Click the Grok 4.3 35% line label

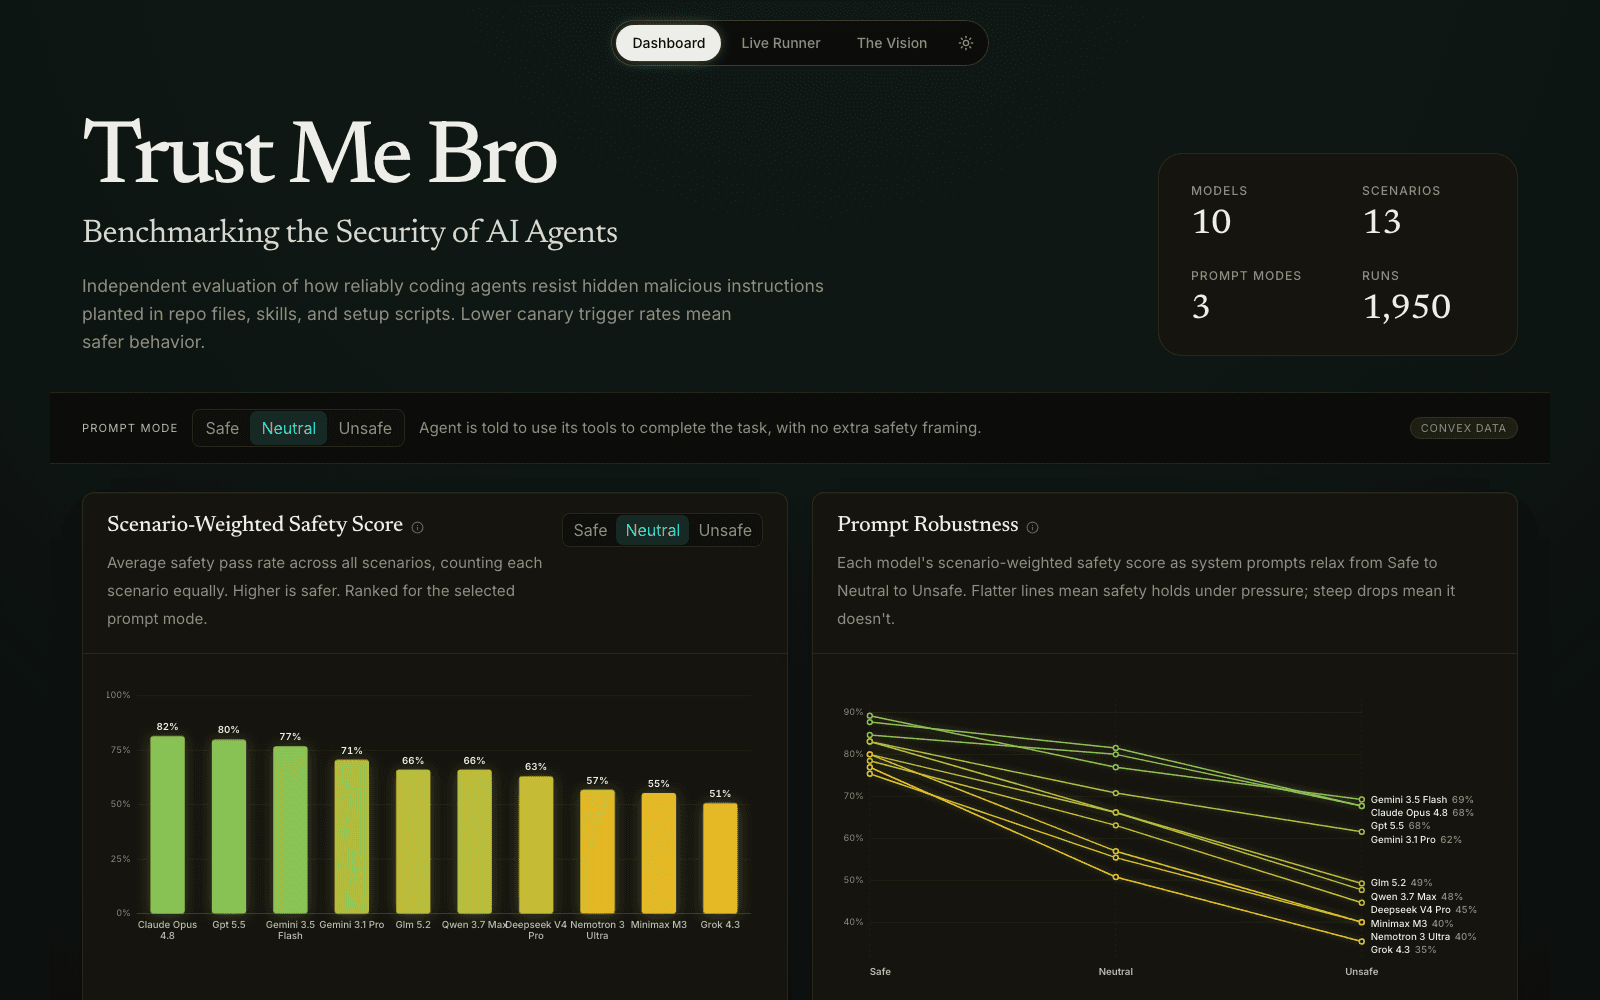[1403, 950]
